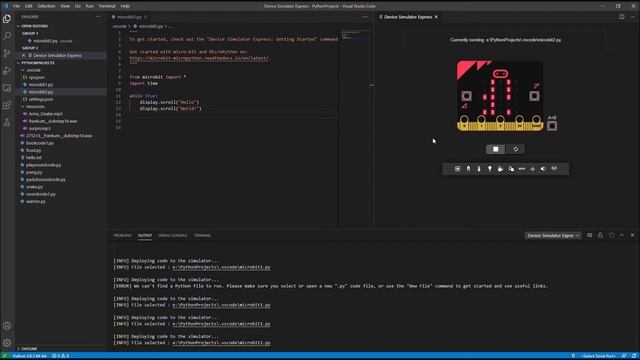The height and width of the screenshot is (360, 640).
Task: Open the Source Control view
Action: point(7,53)
